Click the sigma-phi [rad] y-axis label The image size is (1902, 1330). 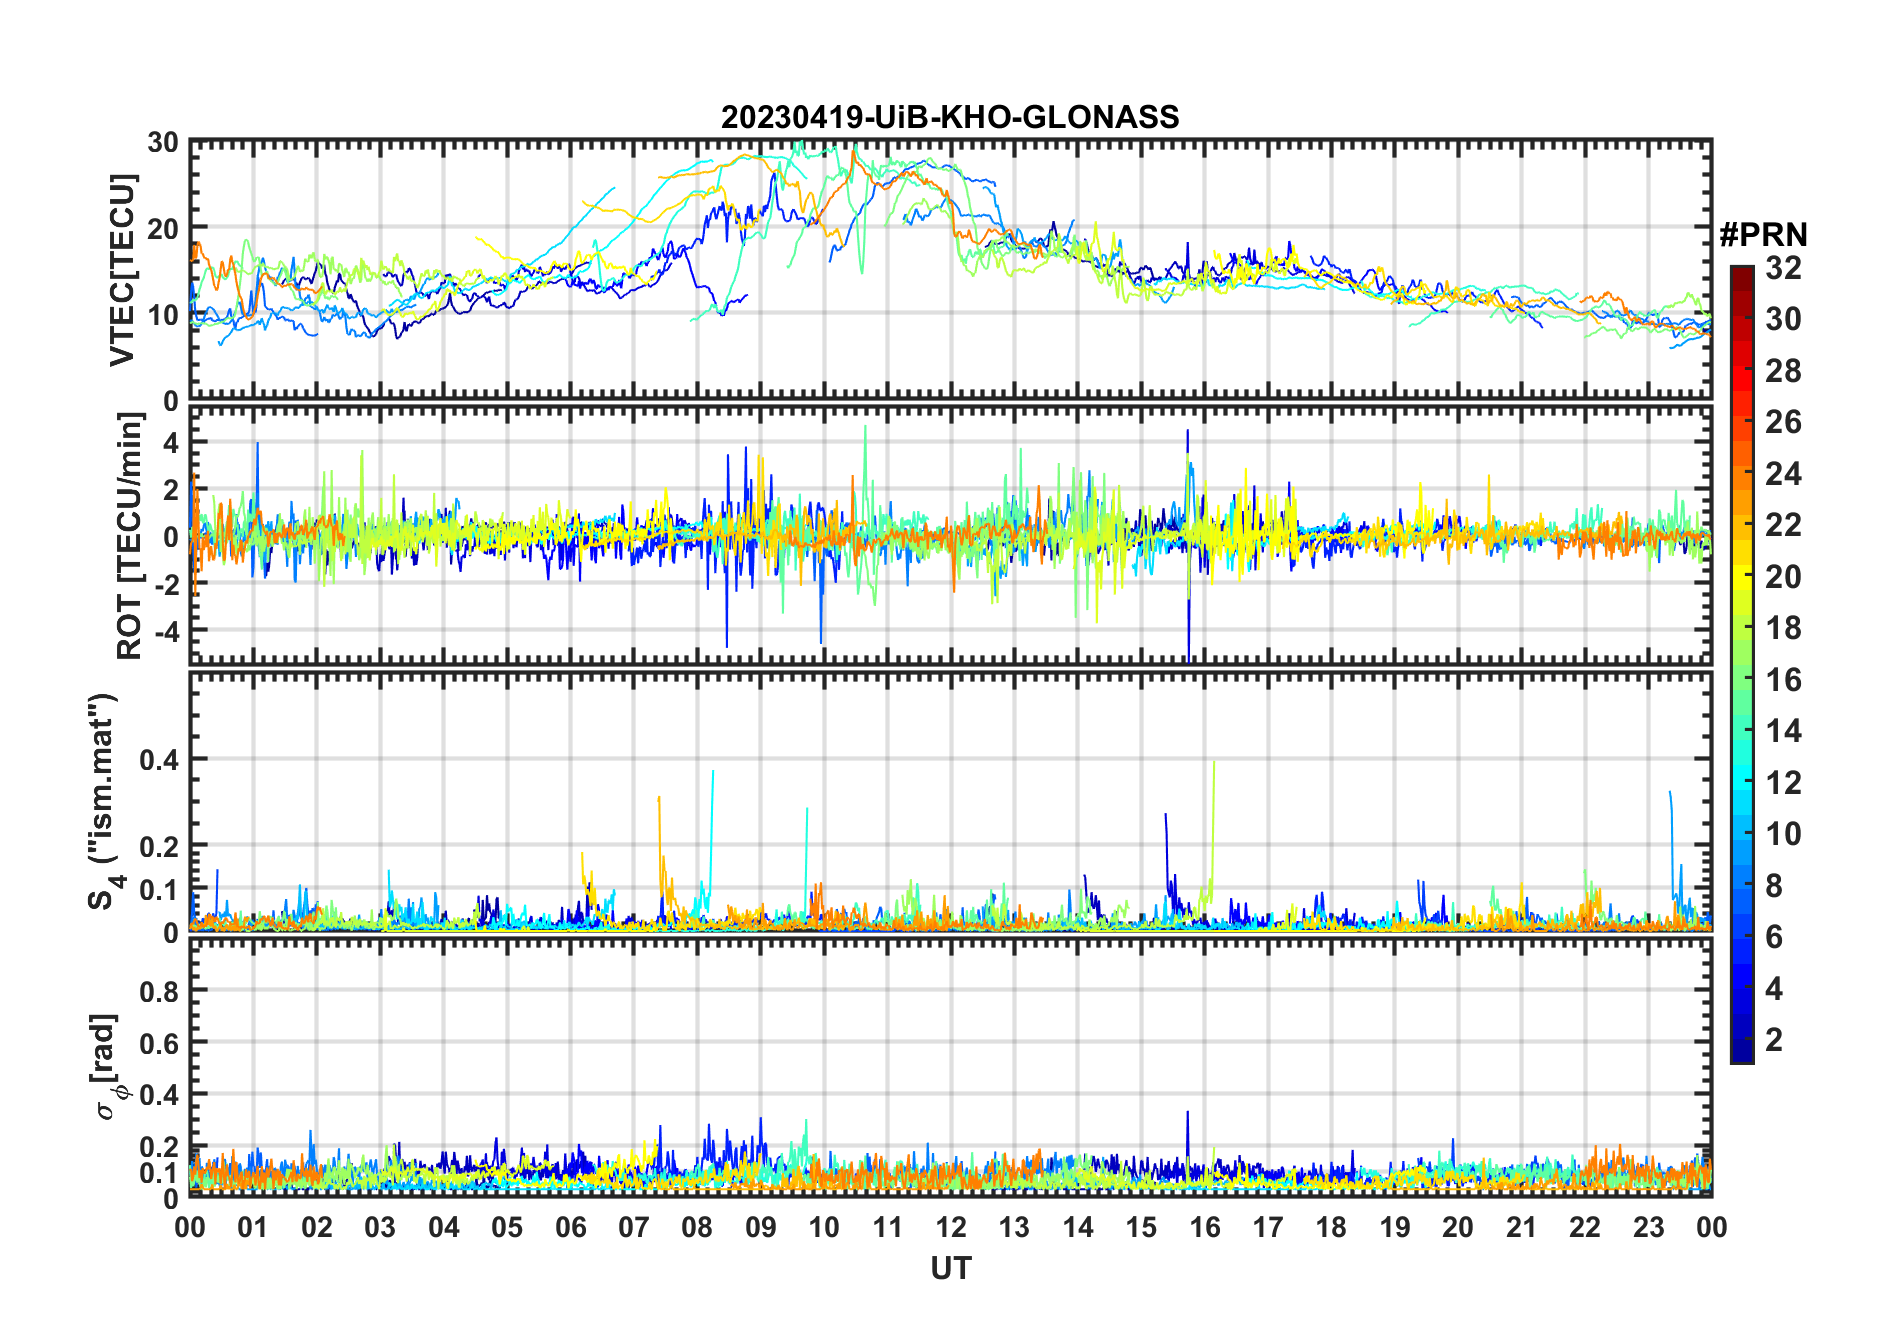(106, 1067)
